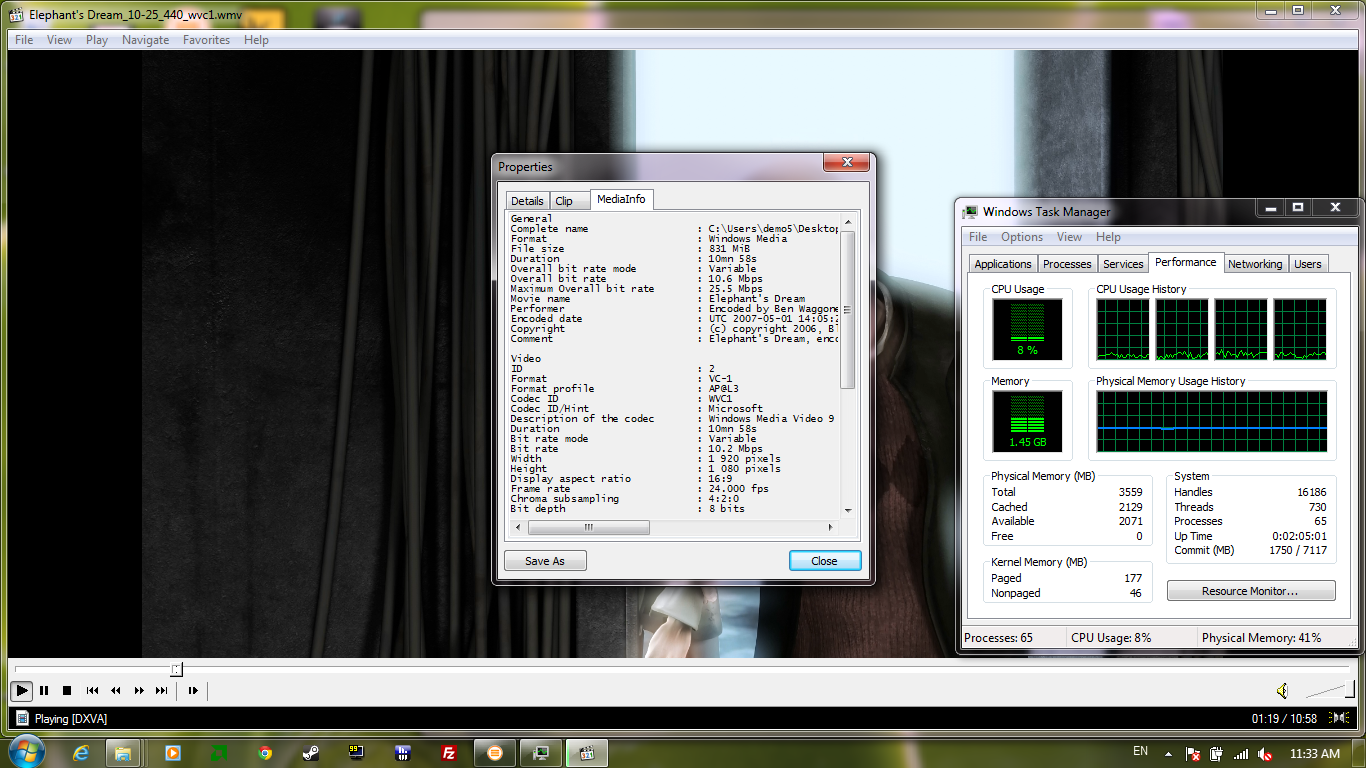This screenshot has width=1366, height=768.
Task: Rewind the video with decrease speed button
Action: click(116, 690)
